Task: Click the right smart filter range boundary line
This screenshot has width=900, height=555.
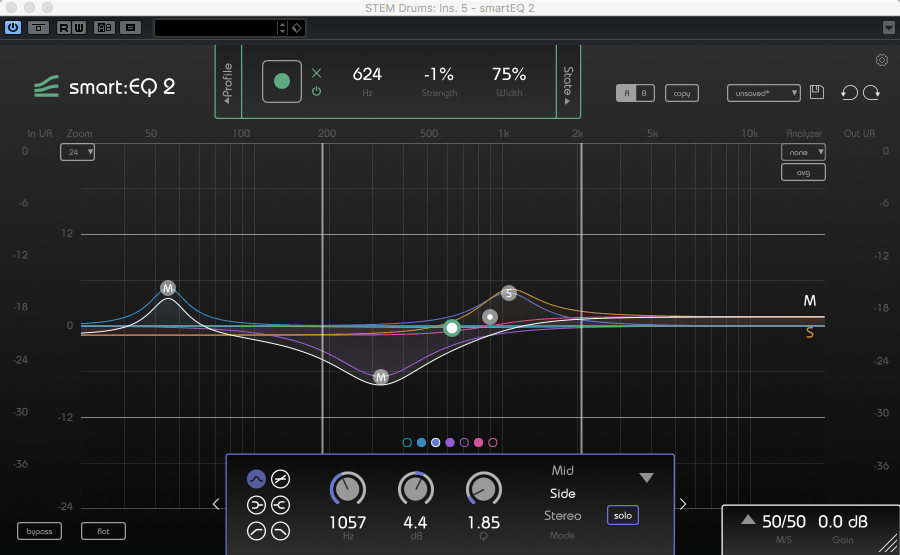Action: coord(581,298)
